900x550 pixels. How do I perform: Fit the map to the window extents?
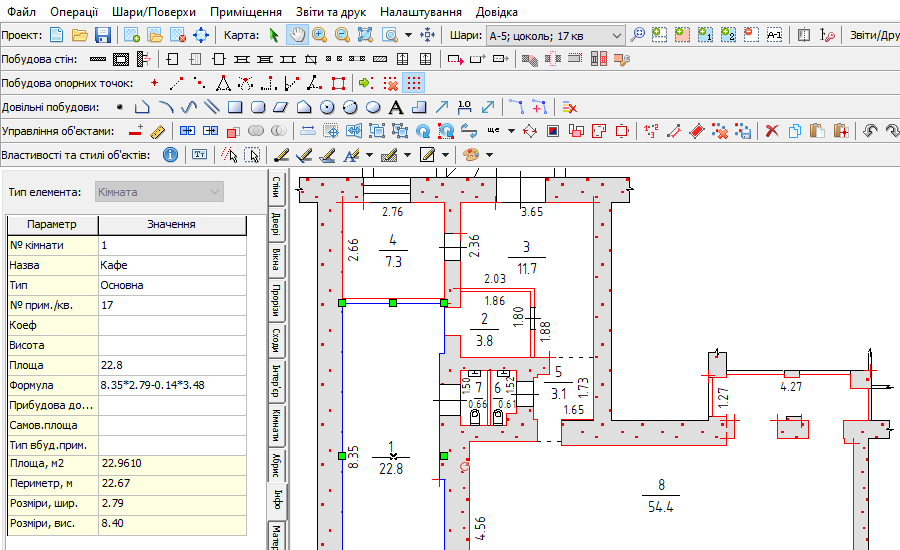click(x=365, y=35)
